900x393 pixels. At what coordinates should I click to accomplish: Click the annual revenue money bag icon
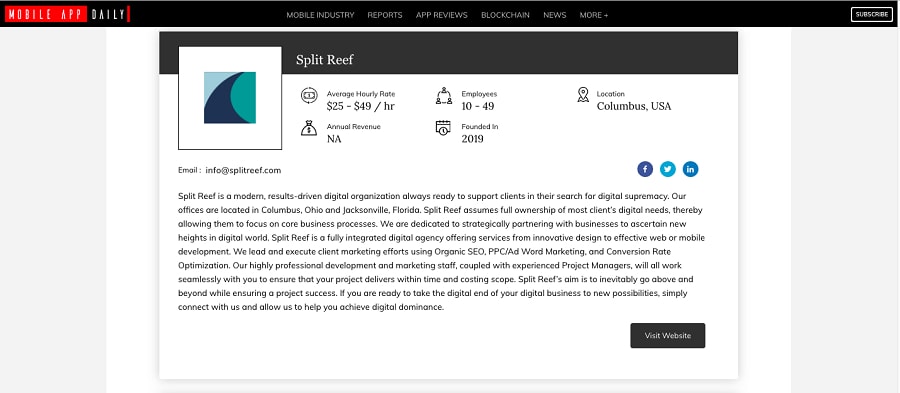point(309,127)
